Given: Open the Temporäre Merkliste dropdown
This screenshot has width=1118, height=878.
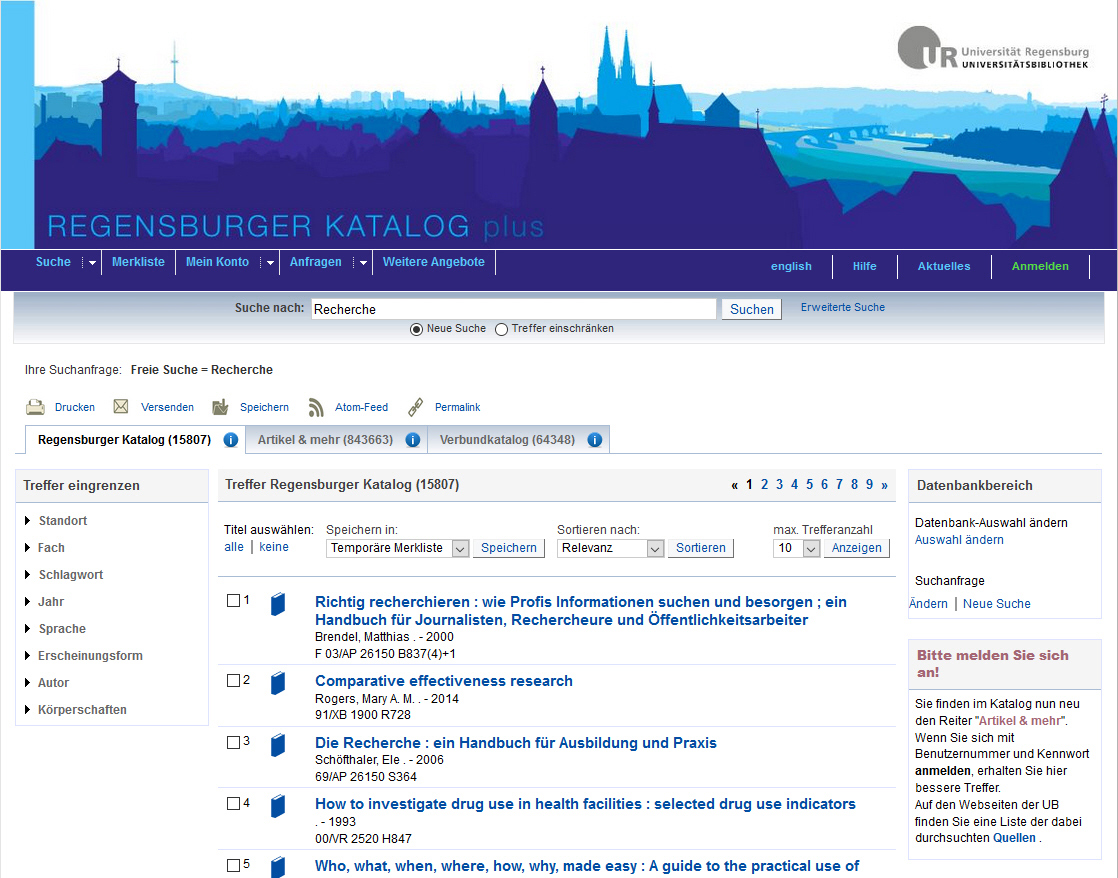Looking at the screenshot, I should pyautogui.click(x=397, y=548).
